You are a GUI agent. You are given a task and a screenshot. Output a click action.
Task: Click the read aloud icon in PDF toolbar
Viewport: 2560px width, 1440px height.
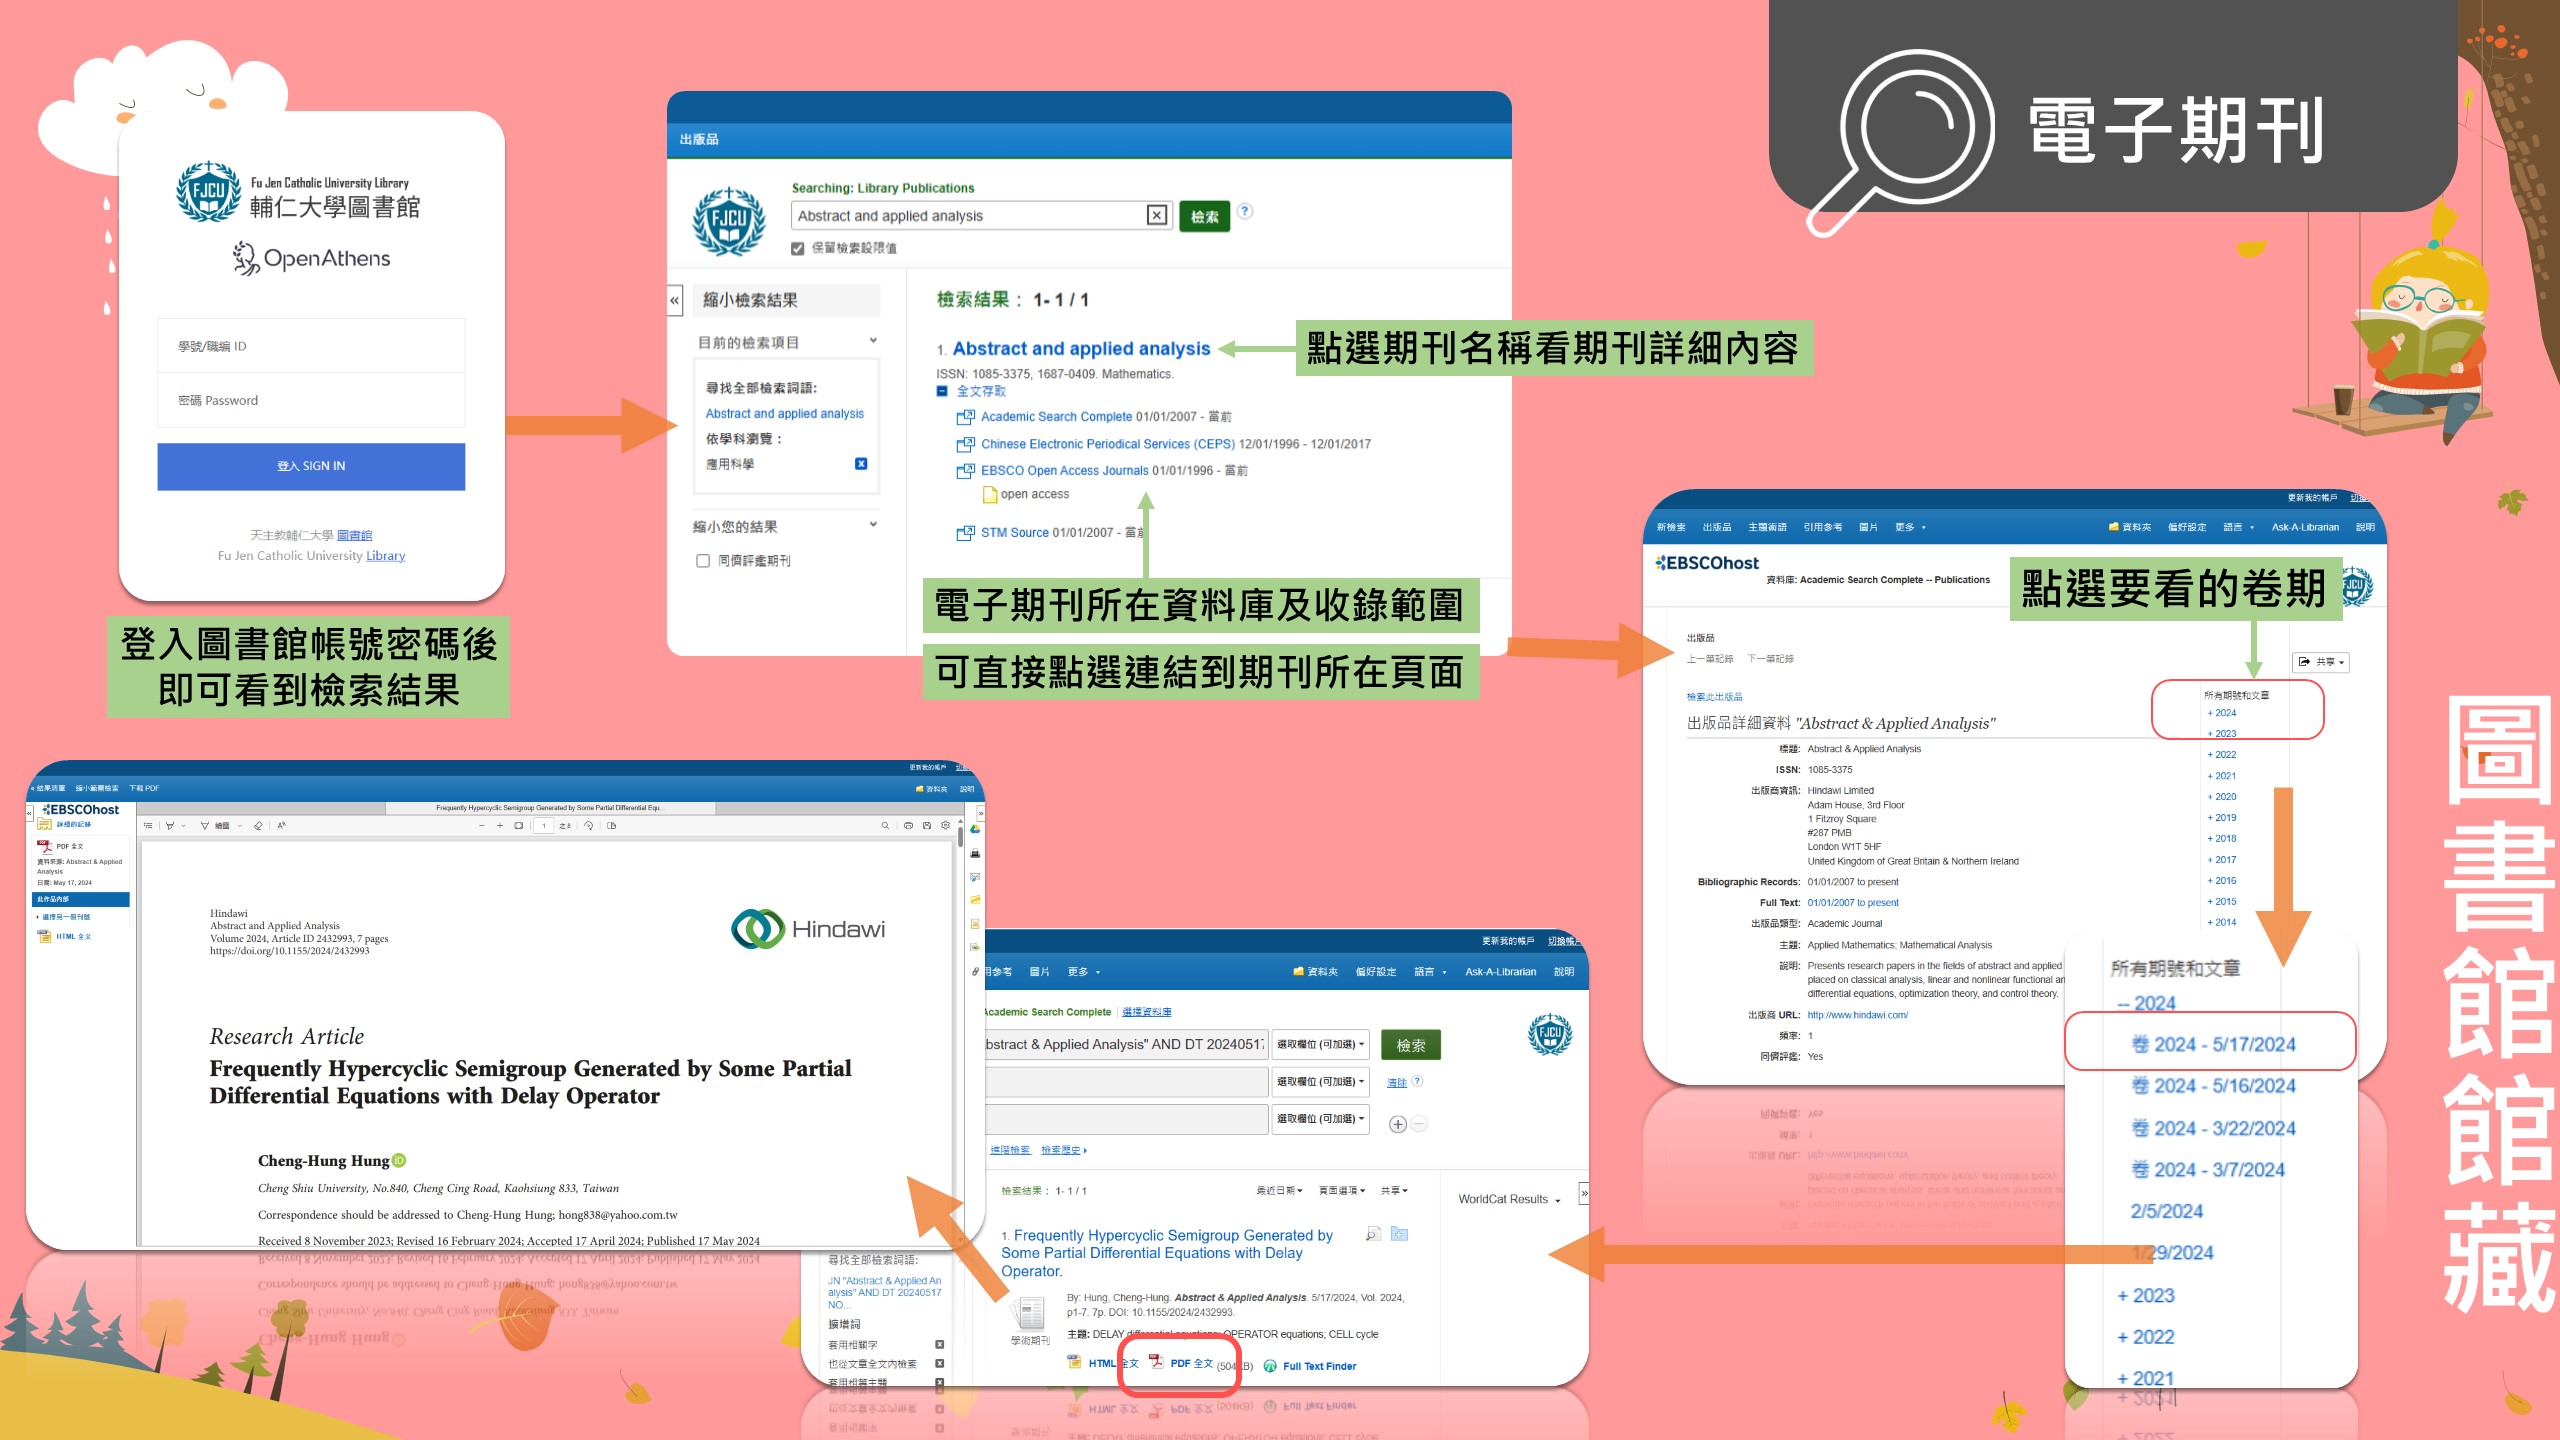[x=281, y=826]
